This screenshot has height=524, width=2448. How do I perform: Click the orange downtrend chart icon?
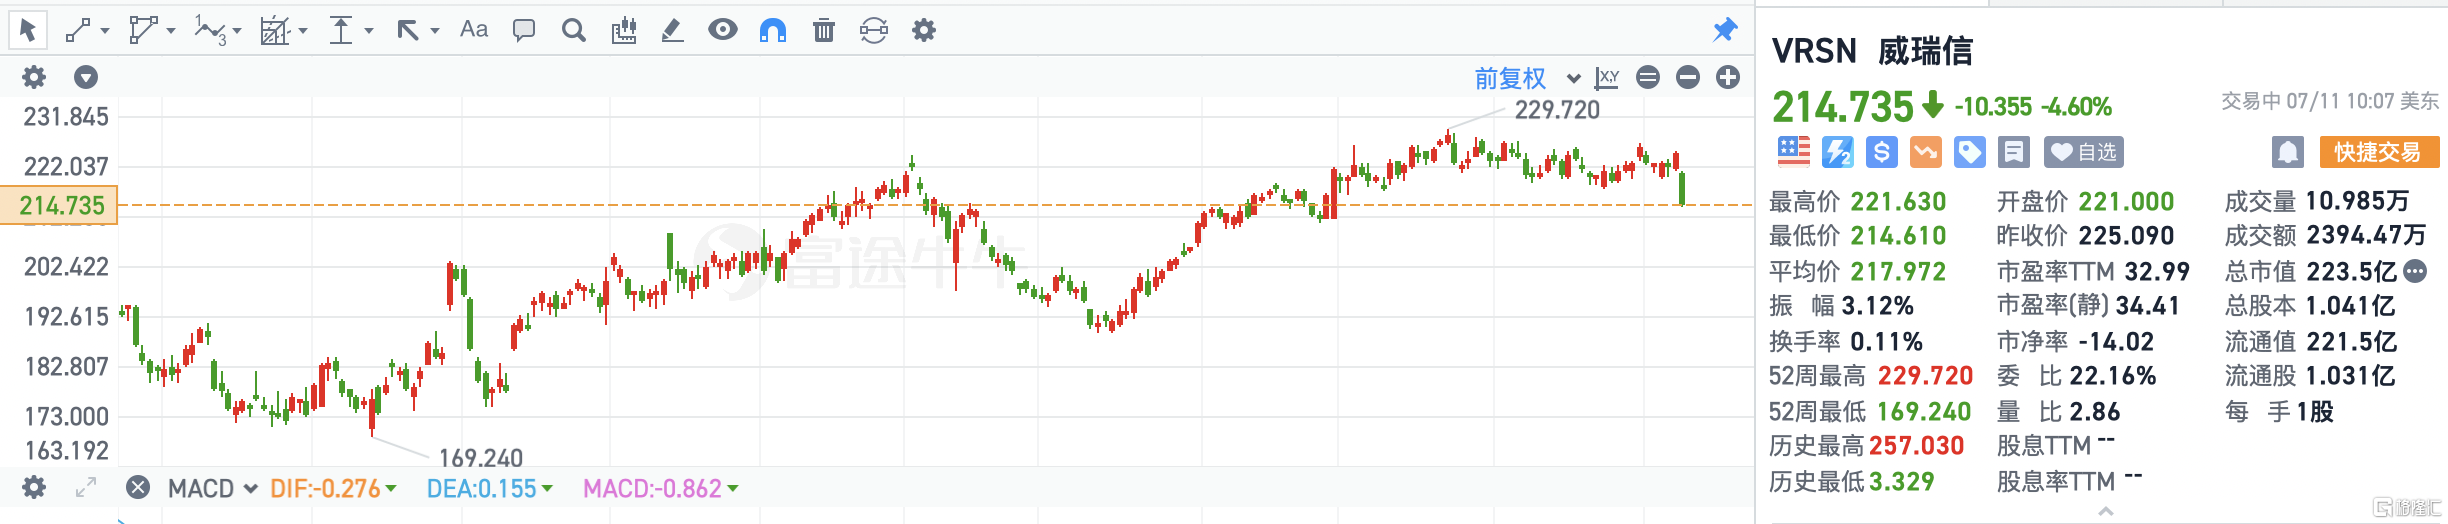(1926, 152)
